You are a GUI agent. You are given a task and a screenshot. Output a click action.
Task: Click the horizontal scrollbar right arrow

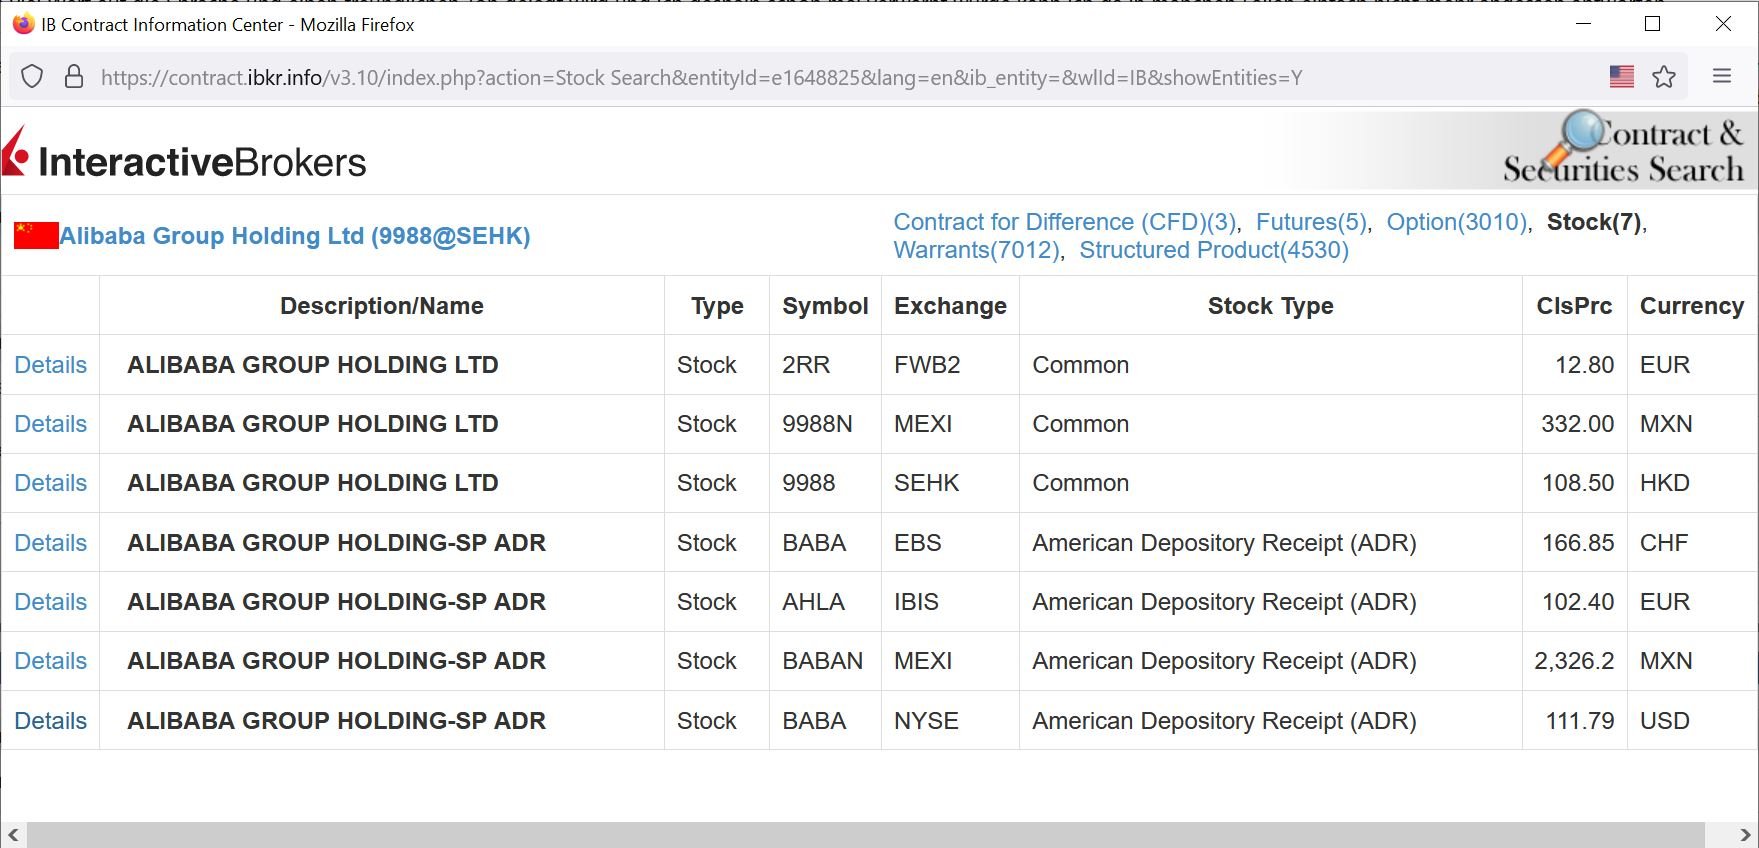1745,835
